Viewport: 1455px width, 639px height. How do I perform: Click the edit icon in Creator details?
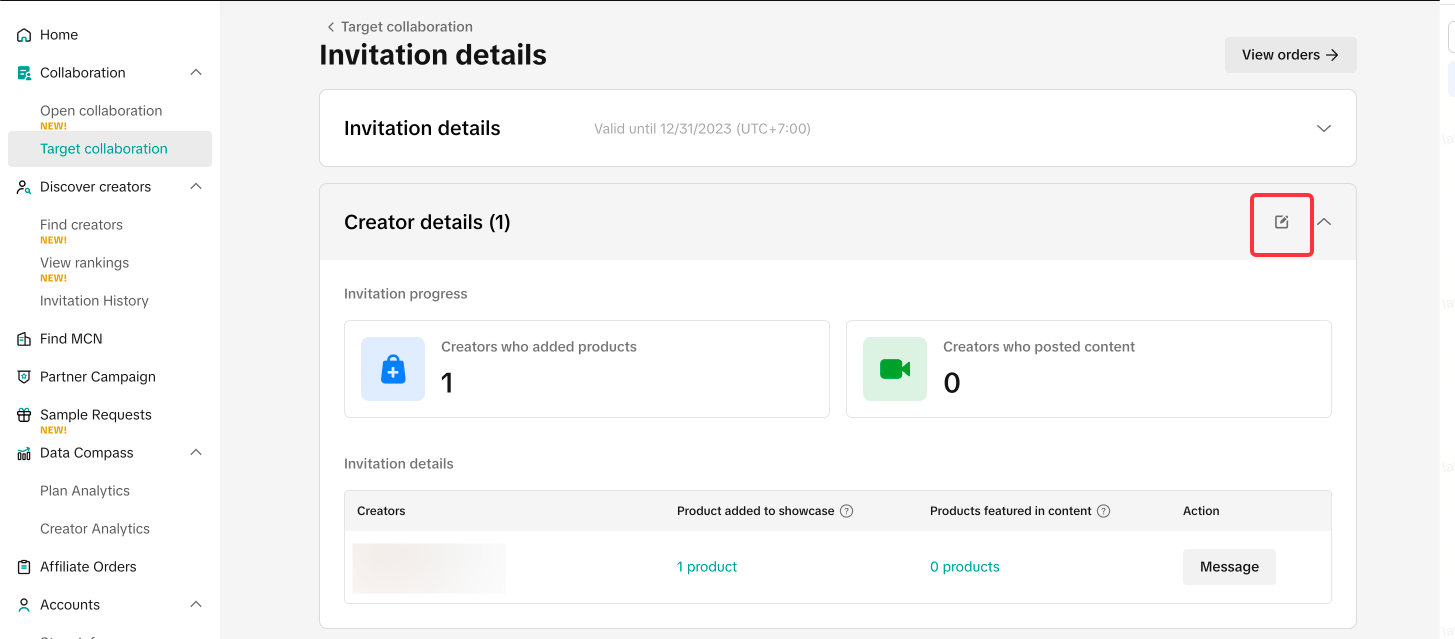pos(1282,222)
